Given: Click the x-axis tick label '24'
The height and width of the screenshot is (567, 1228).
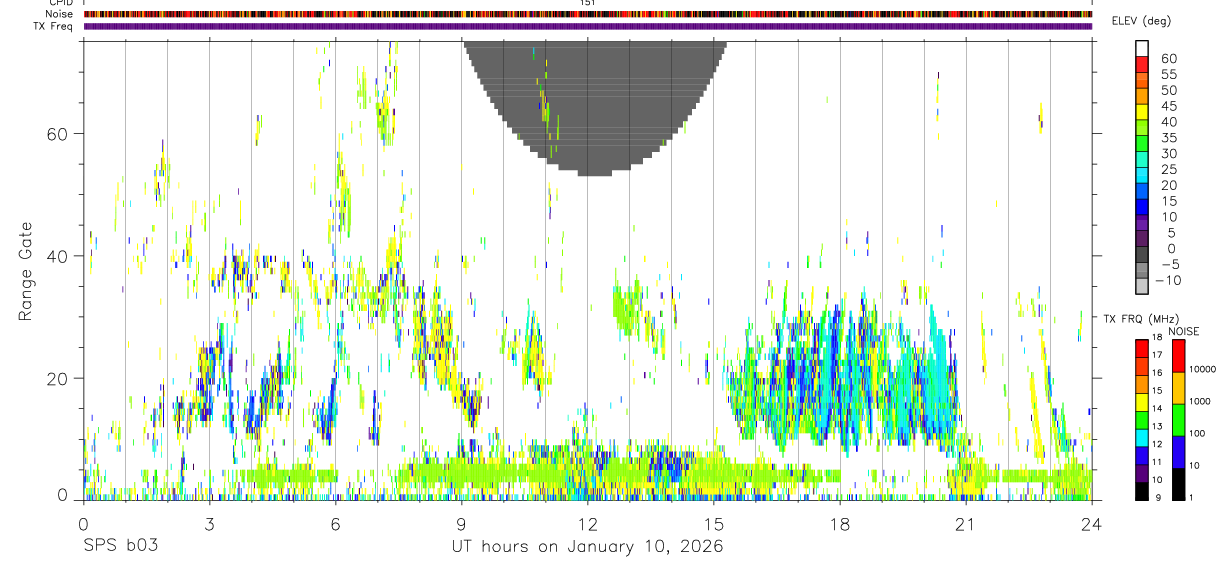Looking at the screenshot, I should coord(1091,523).
